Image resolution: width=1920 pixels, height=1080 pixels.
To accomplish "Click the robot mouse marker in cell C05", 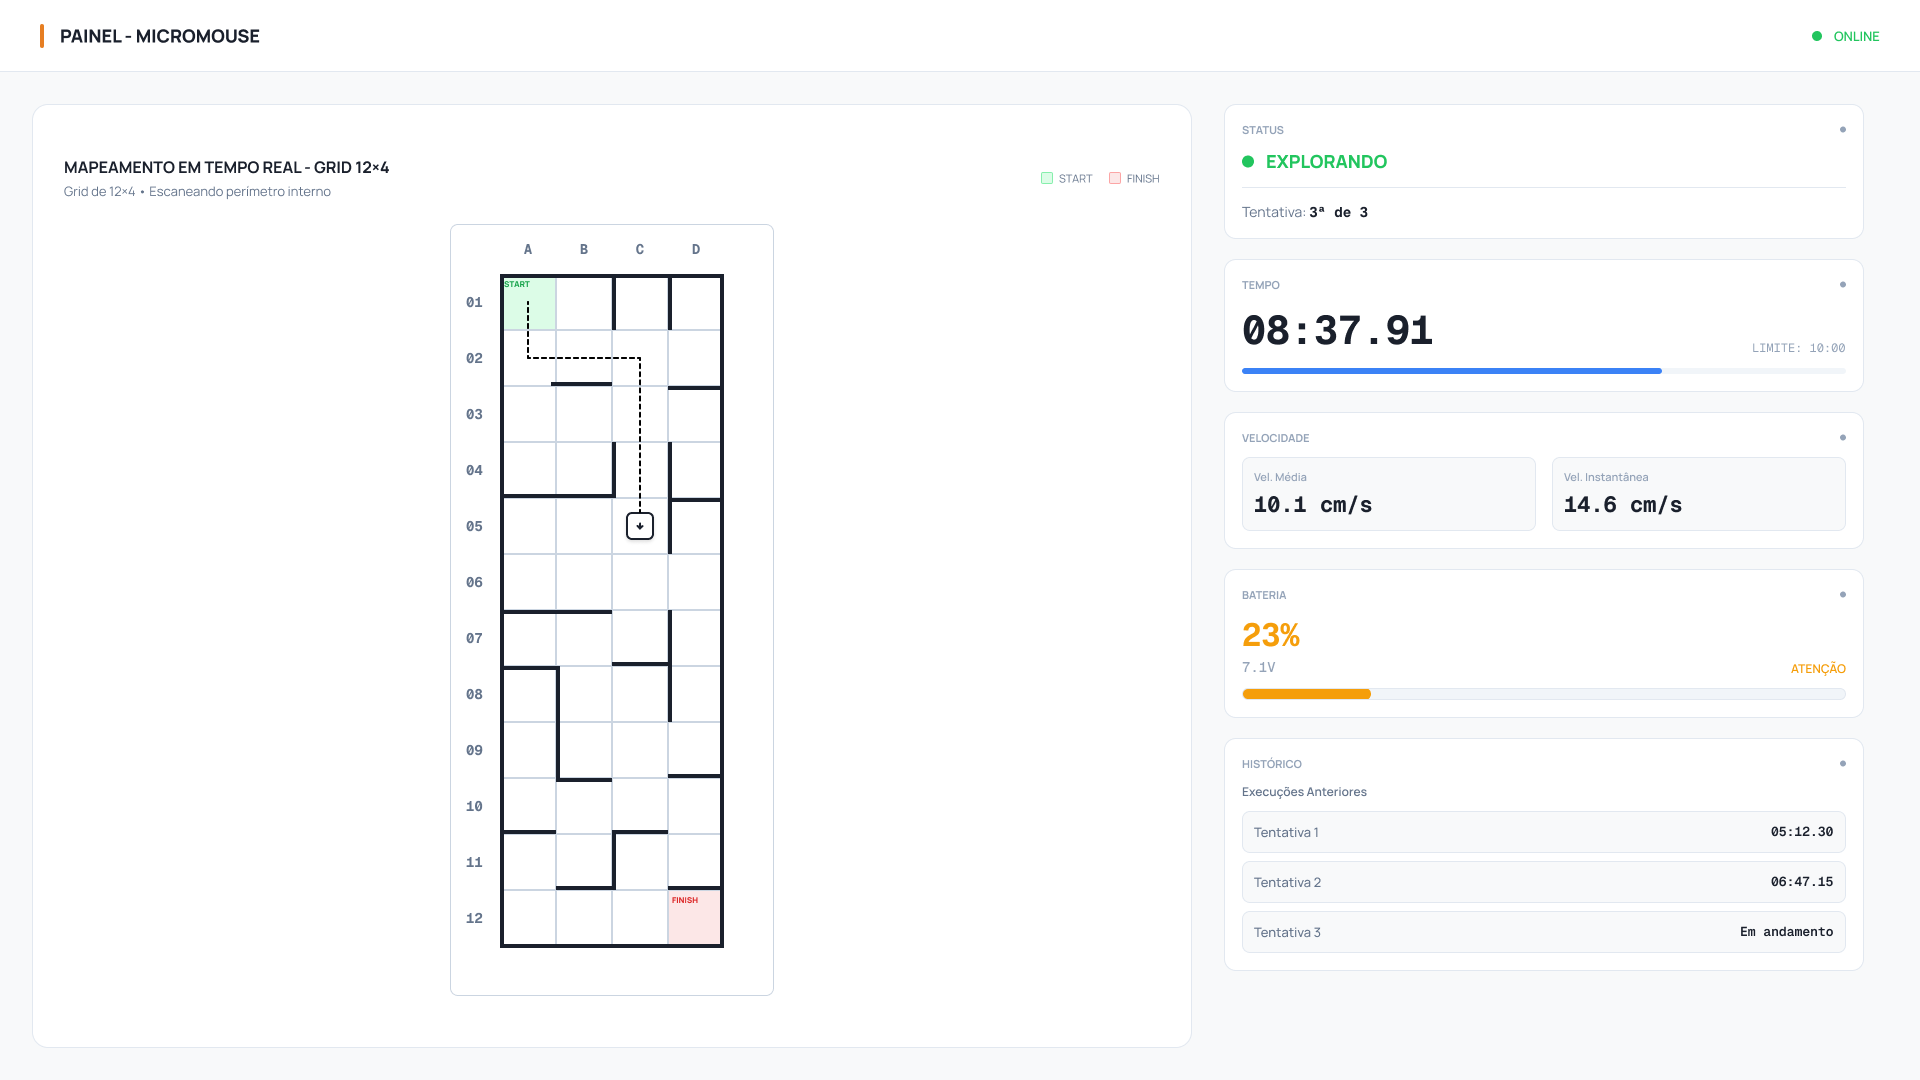I will tap(640, 526).
